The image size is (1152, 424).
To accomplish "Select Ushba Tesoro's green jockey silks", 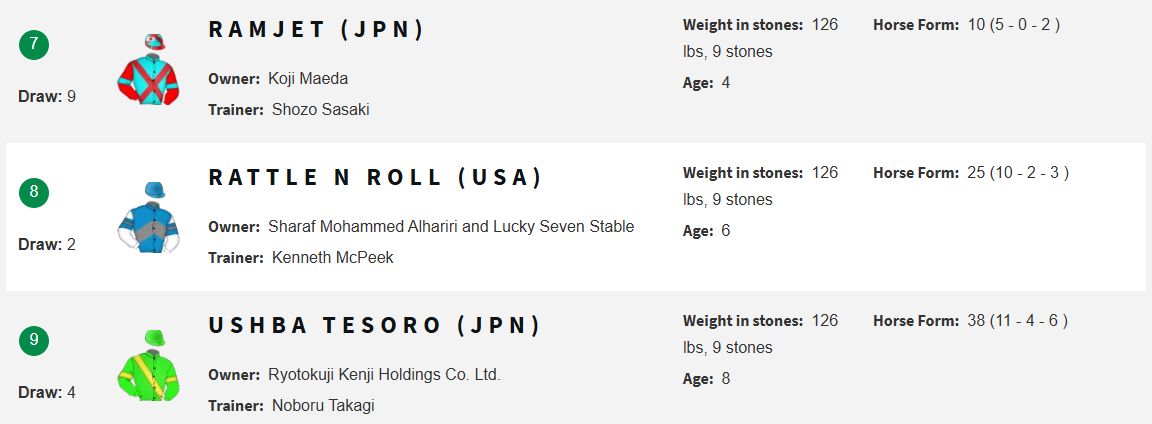I will 148,365.
